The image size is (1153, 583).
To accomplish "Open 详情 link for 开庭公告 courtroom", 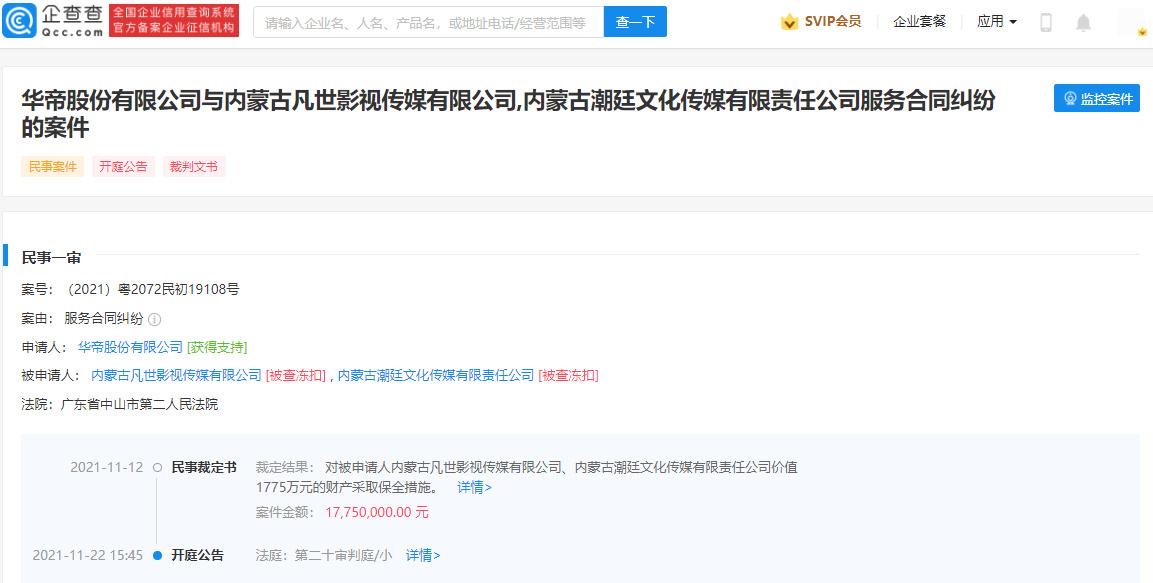I will [x=423, y=556].
